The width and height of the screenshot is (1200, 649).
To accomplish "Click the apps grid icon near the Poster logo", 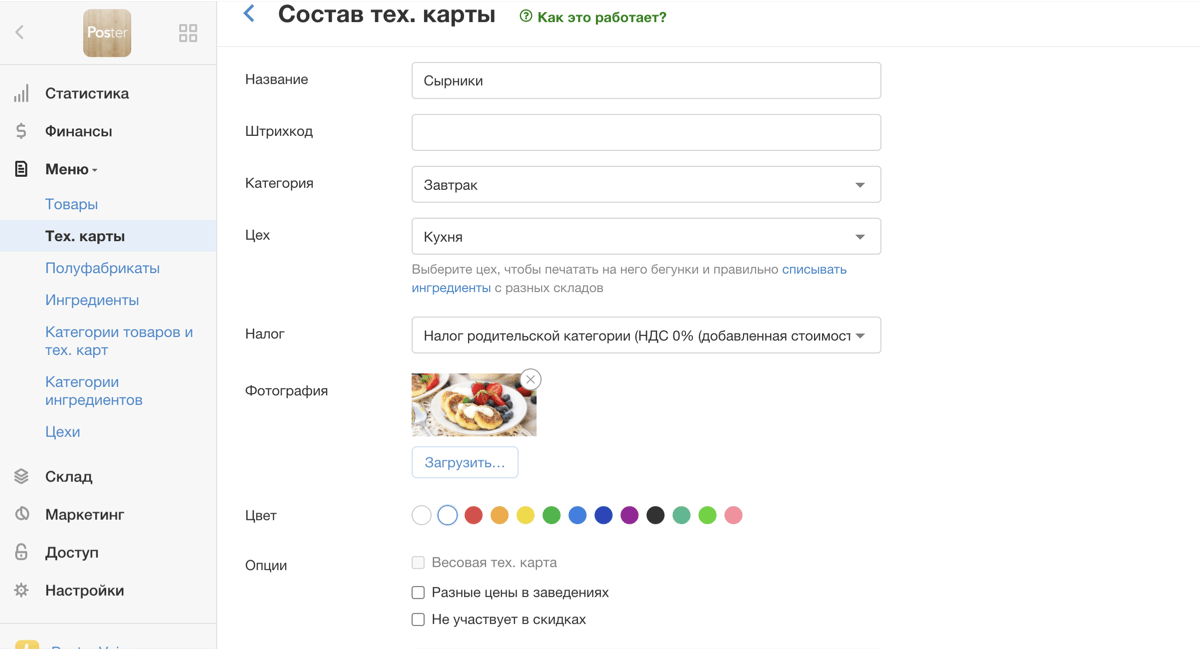I will pos(188,32).
